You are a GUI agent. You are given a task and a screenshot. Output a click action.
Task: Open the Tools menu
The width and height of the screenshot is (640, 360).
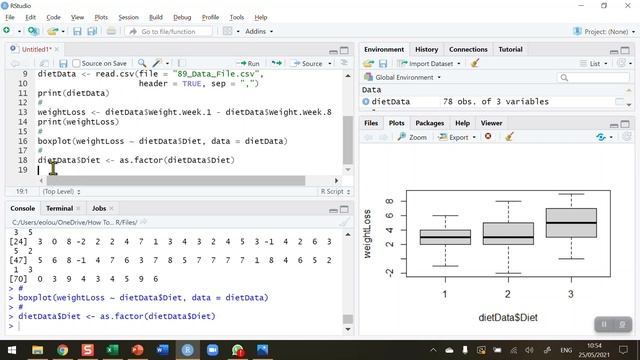236,17
